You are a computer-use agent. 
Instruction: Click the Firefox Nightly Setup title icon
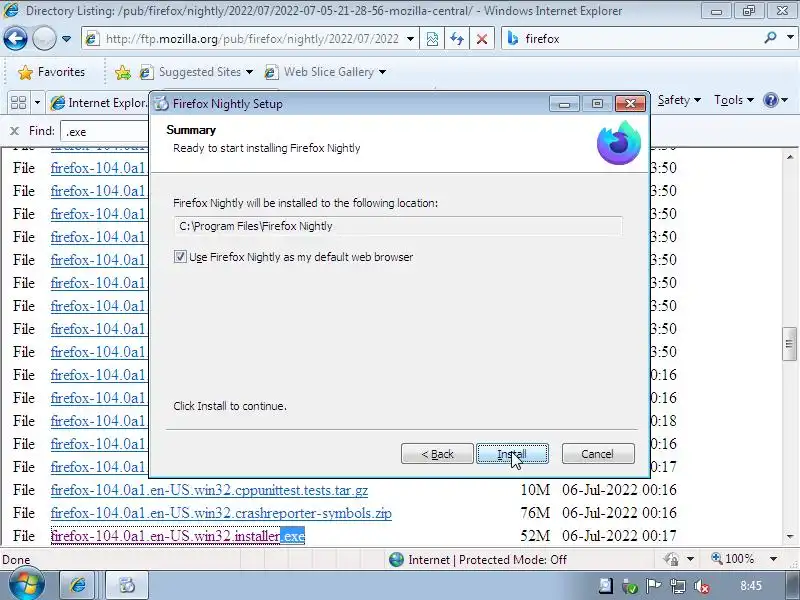point(161,104)
